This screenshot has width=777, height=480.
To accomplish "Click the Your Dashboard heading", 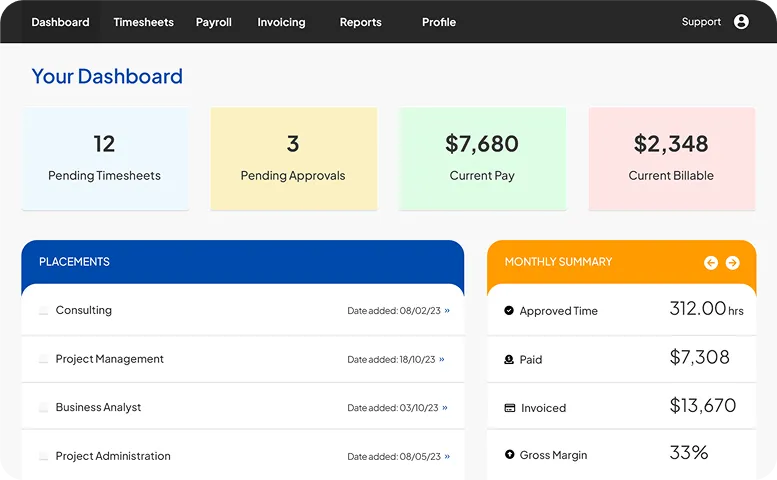I will pyautogui.click(x=107, y=76).
